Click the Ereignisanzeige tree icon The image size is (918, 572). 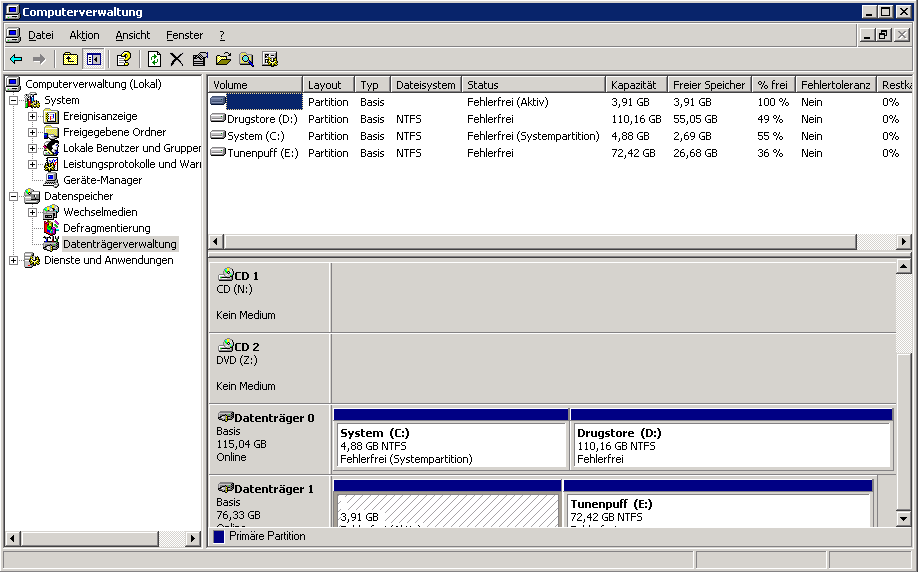point(52,116)
